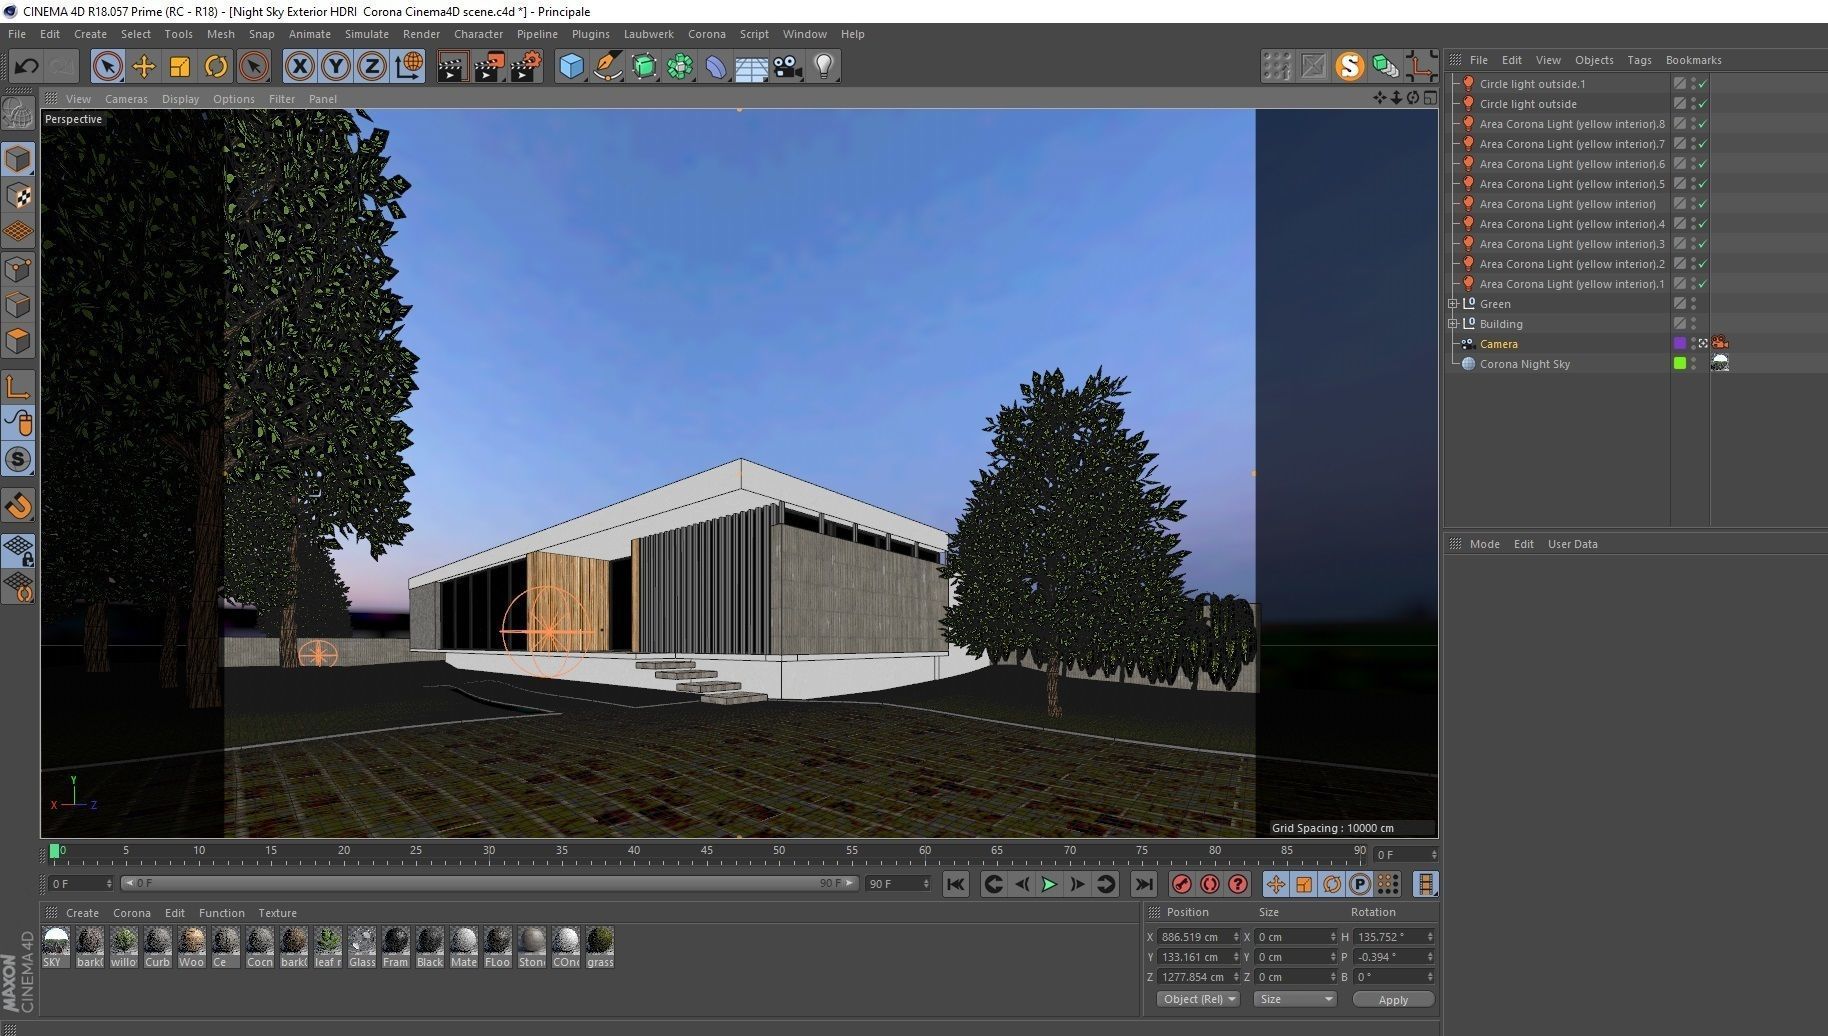Select the Corona Night Sky object
The height and width of the screenshot is (1036, 1828).
pos(1524,364)
